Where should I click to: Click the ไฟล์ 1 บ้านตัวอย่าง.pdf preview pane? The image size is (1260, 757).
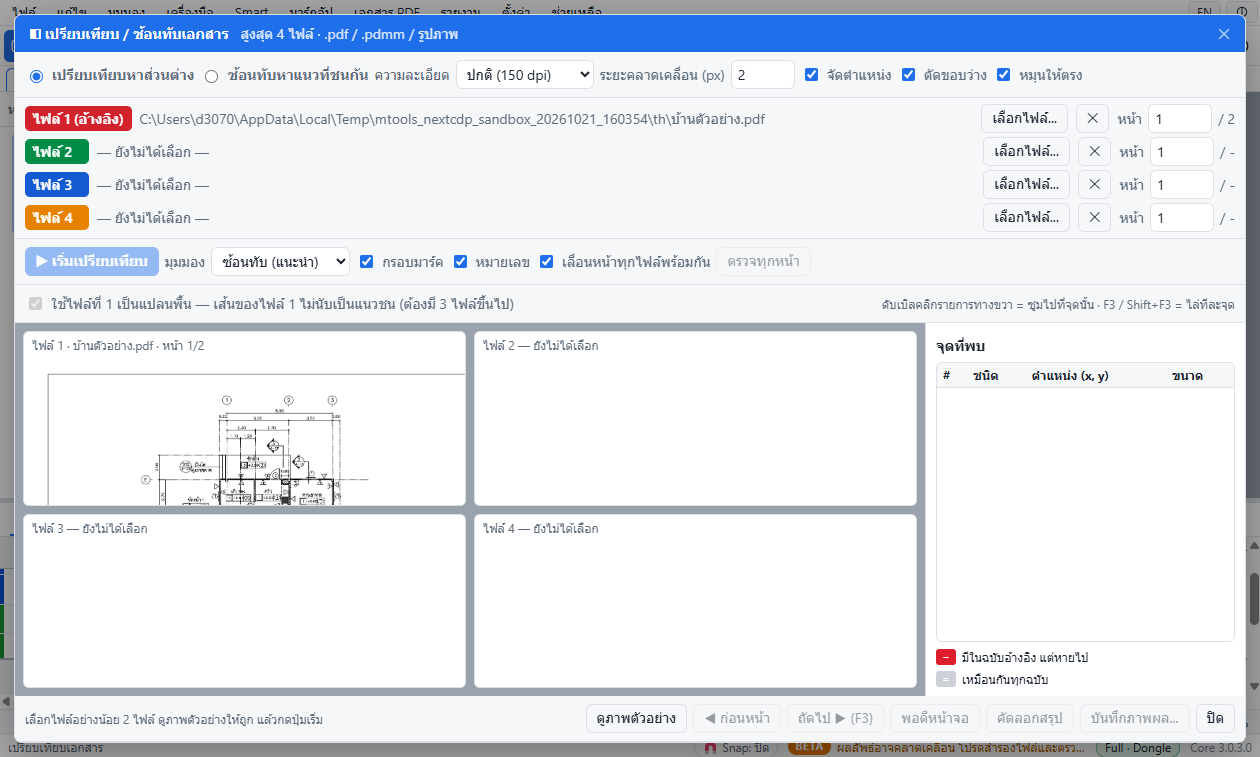coord(245,419)
